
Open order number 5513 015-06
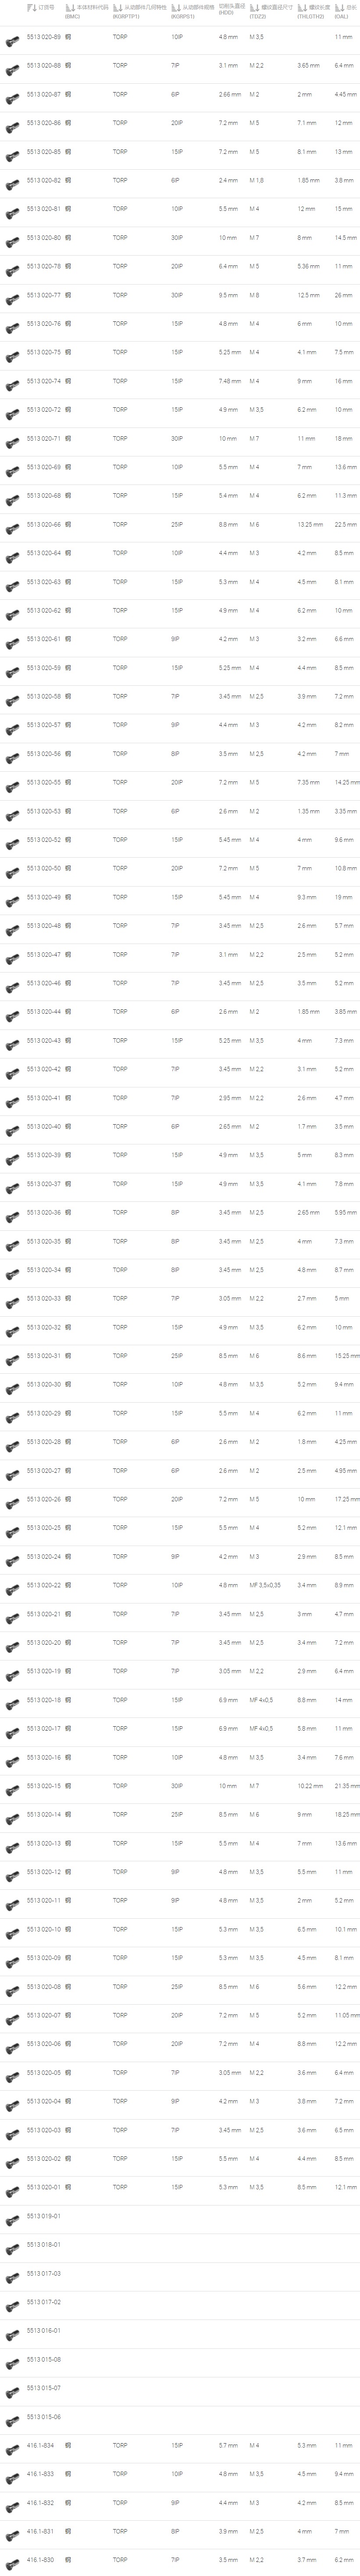pos(43,2417)
